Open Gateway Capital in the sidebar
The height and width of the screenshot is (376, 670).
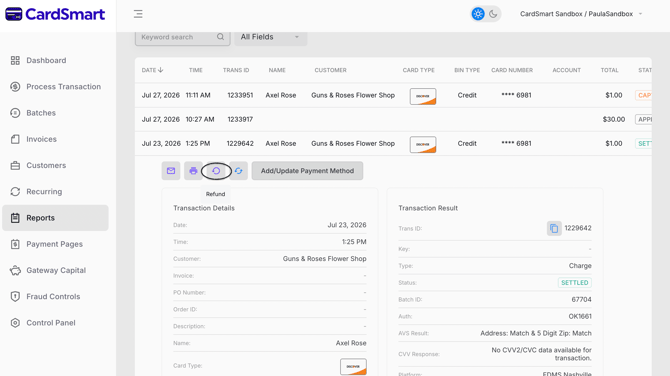[55, 270]
